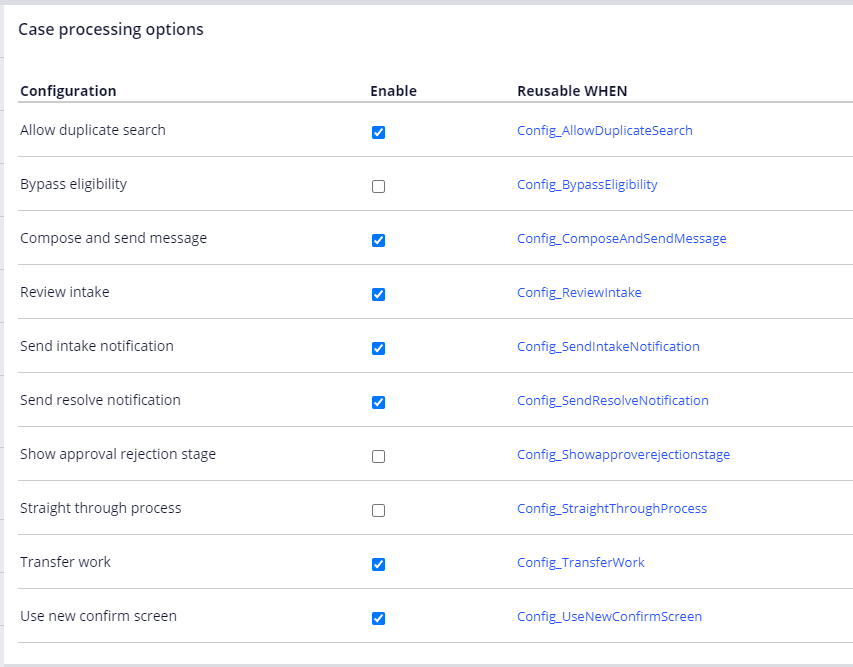Select Compose and send message label
The width and height of the screenshot is (853, 667).
113,238
